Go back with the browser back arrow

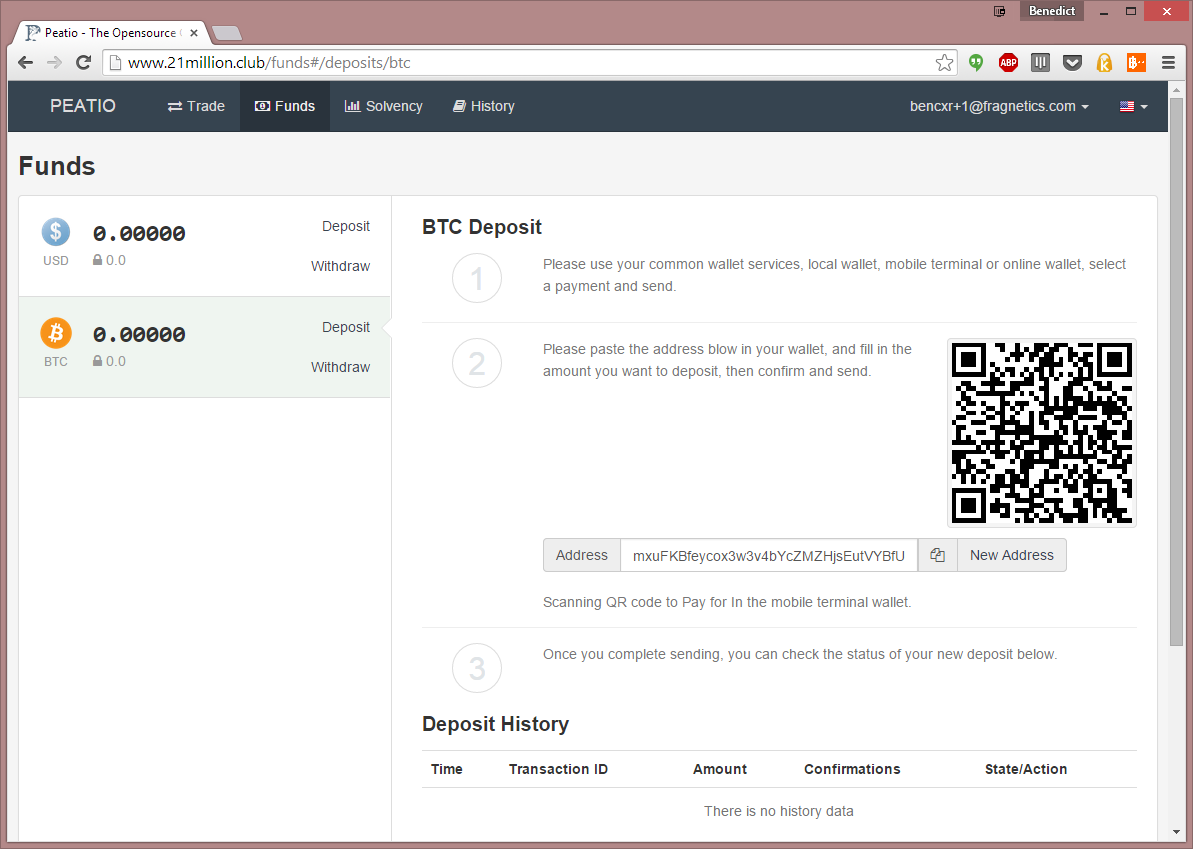(26, 62)
